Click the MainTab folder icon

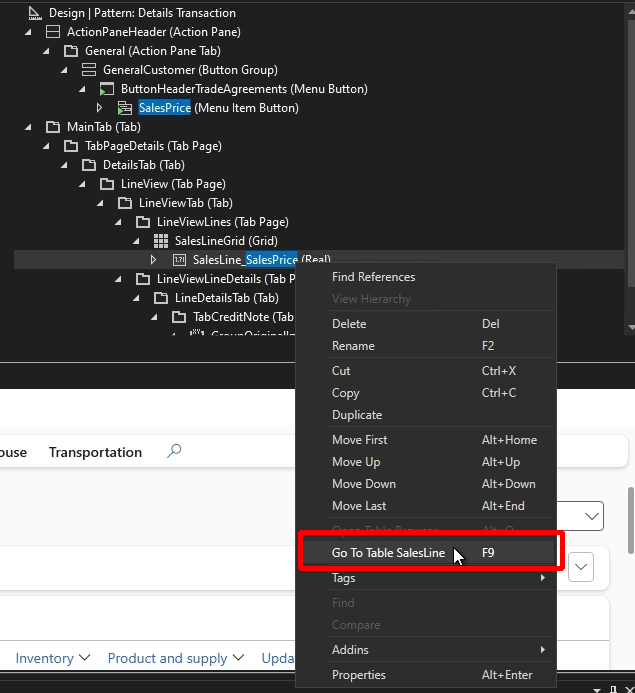point(53,127)
